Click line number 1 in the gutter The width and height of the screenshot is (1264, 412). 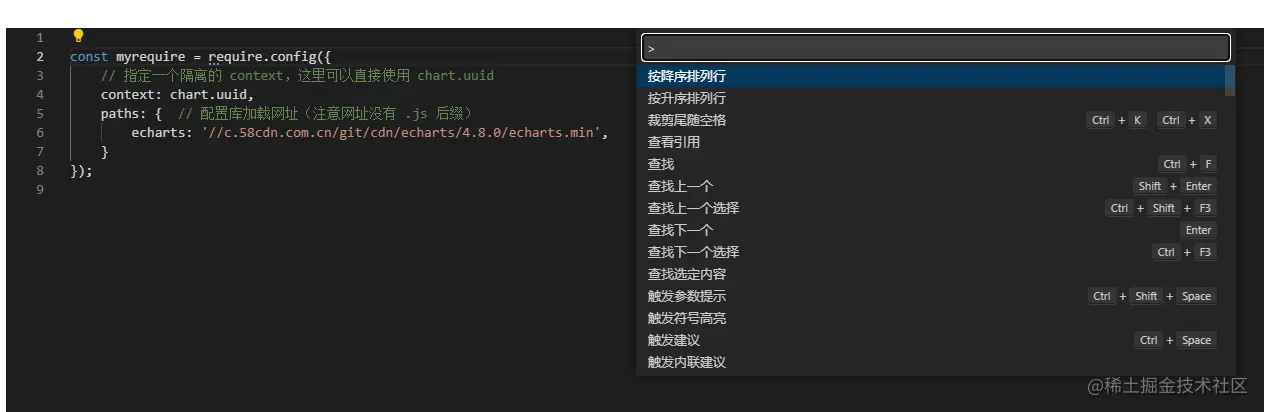[40, 37]
